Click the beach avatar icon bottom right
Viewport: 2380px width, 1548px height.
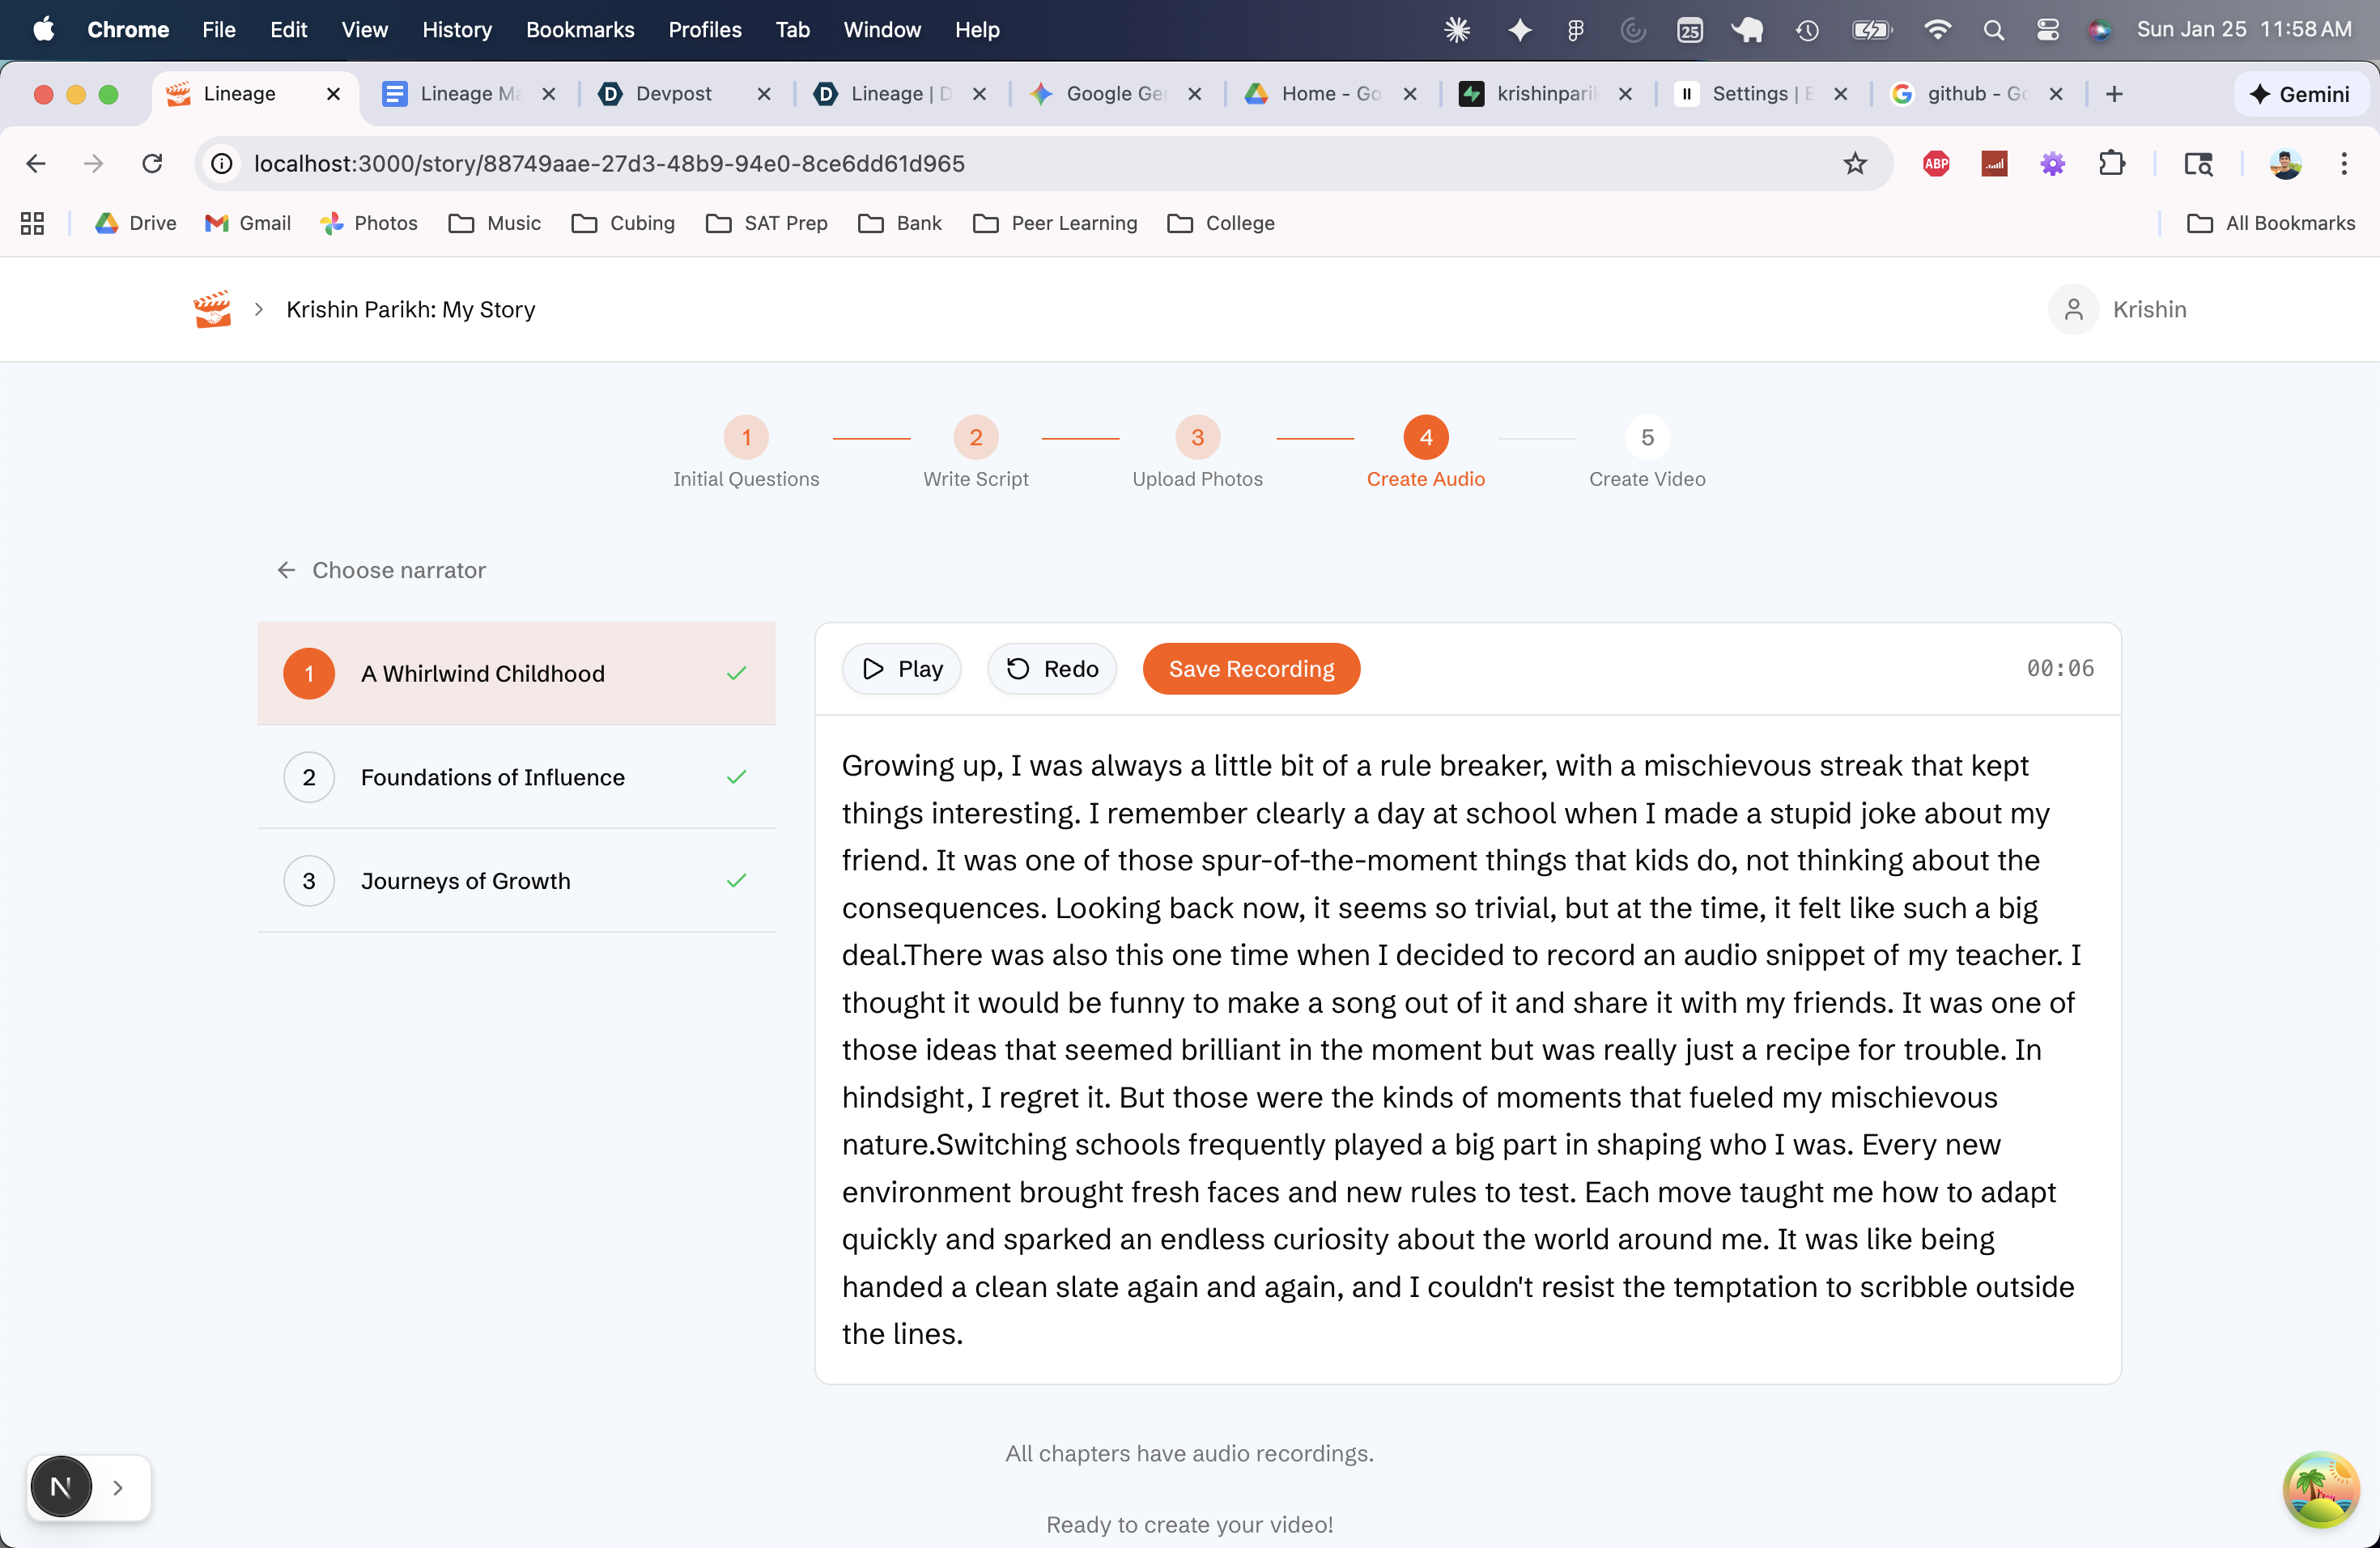pyautogui.click(x=2321, y=1489)
